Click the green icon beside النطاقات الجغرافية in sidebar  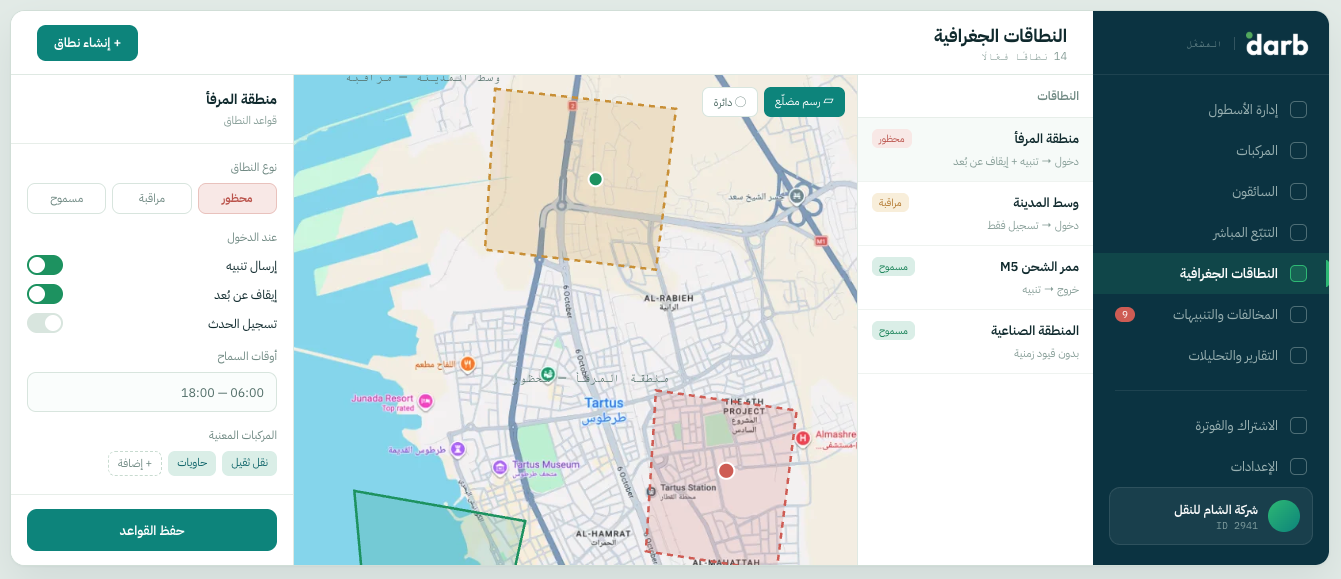1298,274
